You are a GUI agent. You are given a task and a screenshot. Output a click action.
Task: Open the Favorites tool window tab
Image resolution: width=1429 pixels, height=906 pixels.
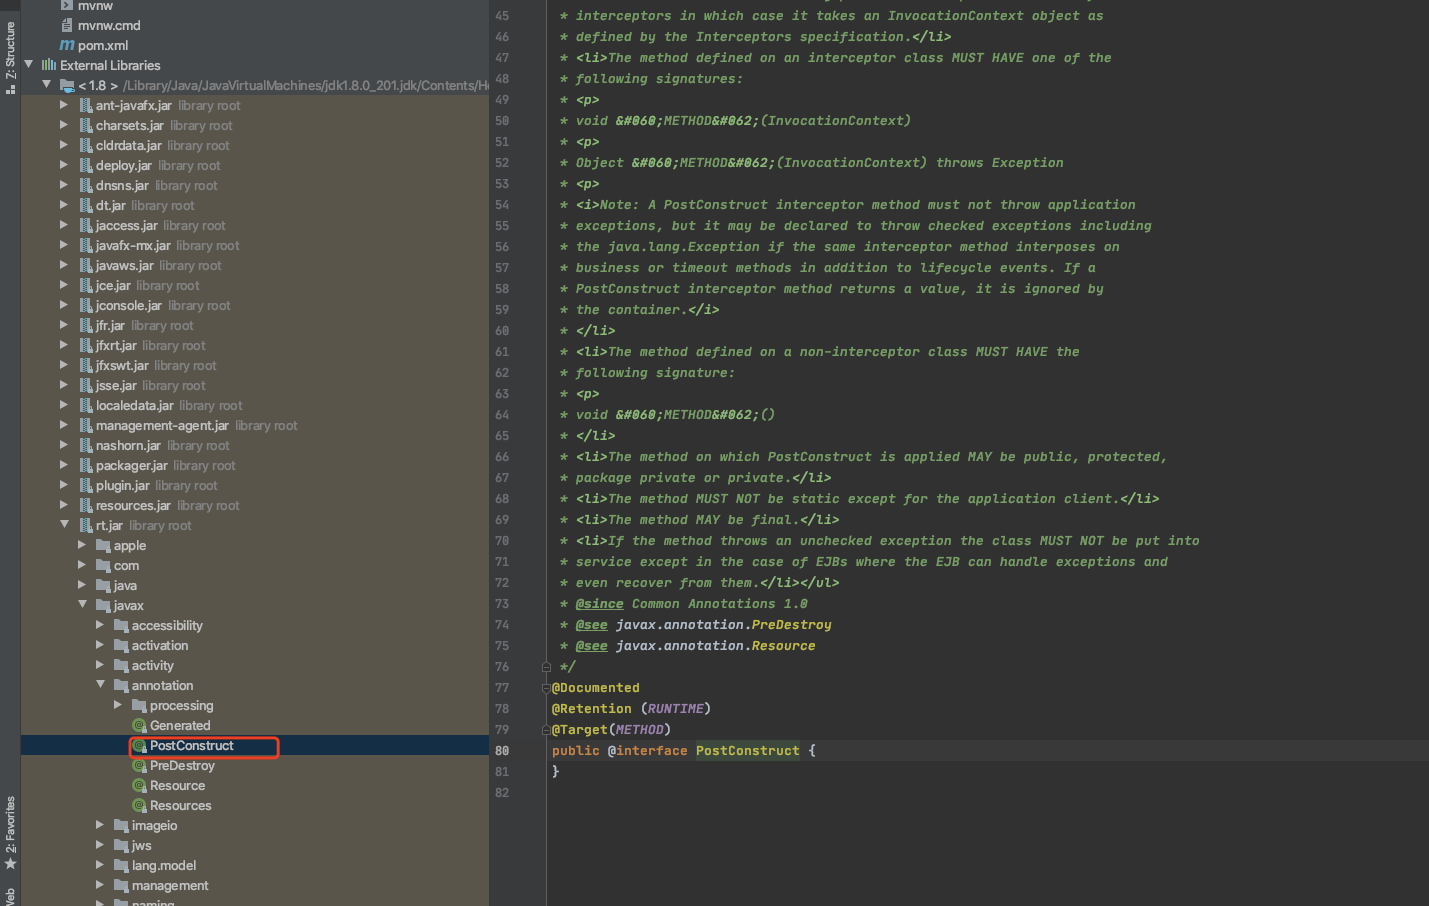pos(10,833)
